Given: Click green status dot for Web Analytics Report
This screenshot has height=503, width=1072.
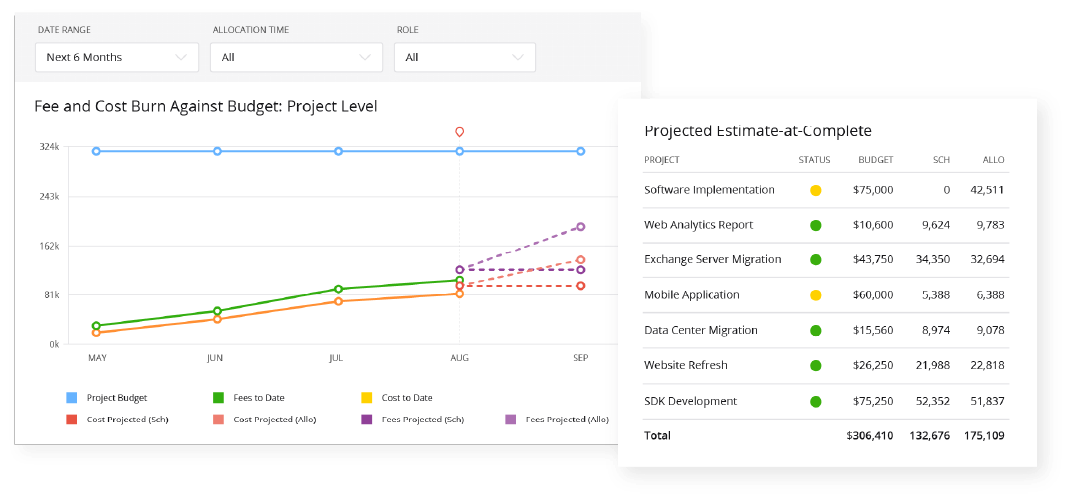Looking at the screenshot, I should click(815, 225).
